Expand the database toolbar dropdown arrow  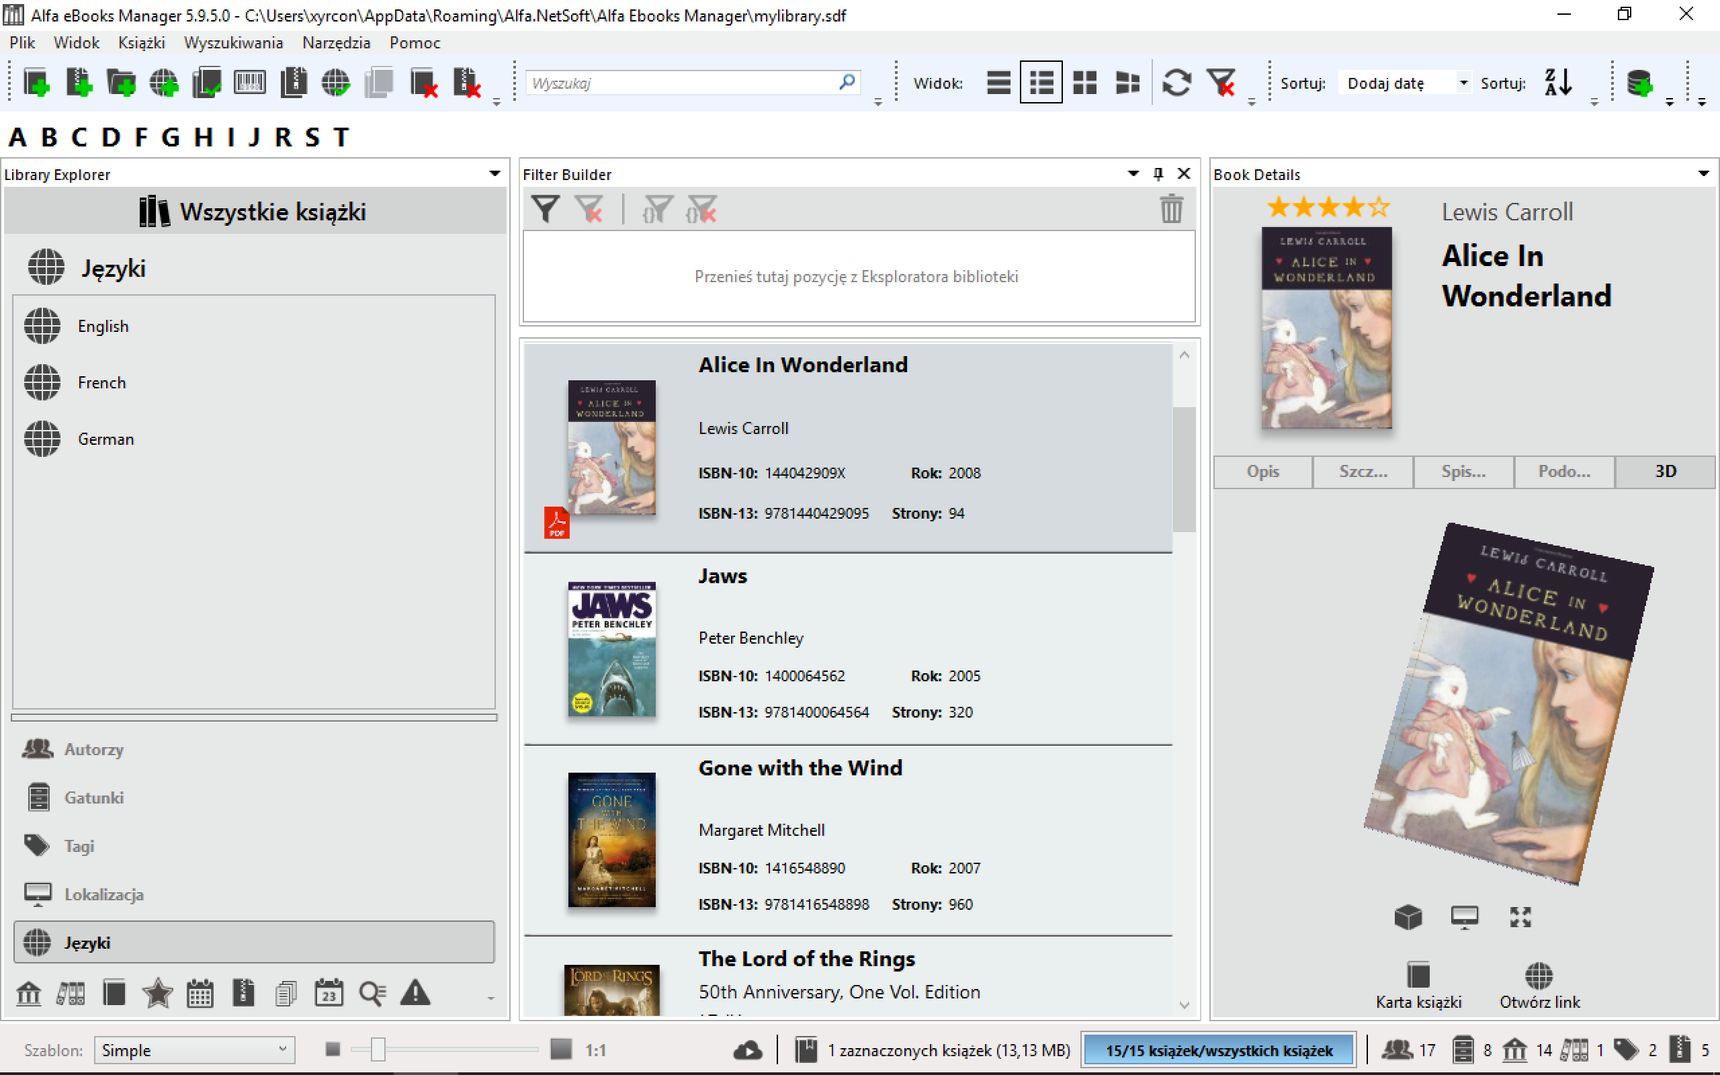(1669, 102)
